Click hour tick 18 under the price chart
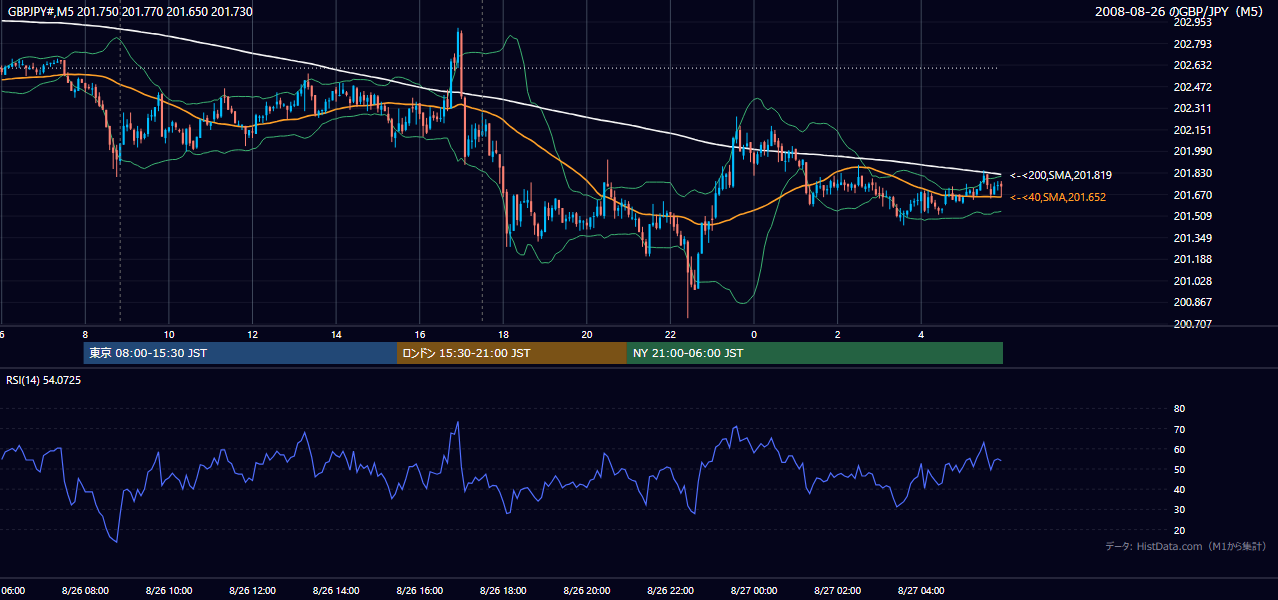The height and width of the screenshot is (600, 1278). (x=503, y=334)
